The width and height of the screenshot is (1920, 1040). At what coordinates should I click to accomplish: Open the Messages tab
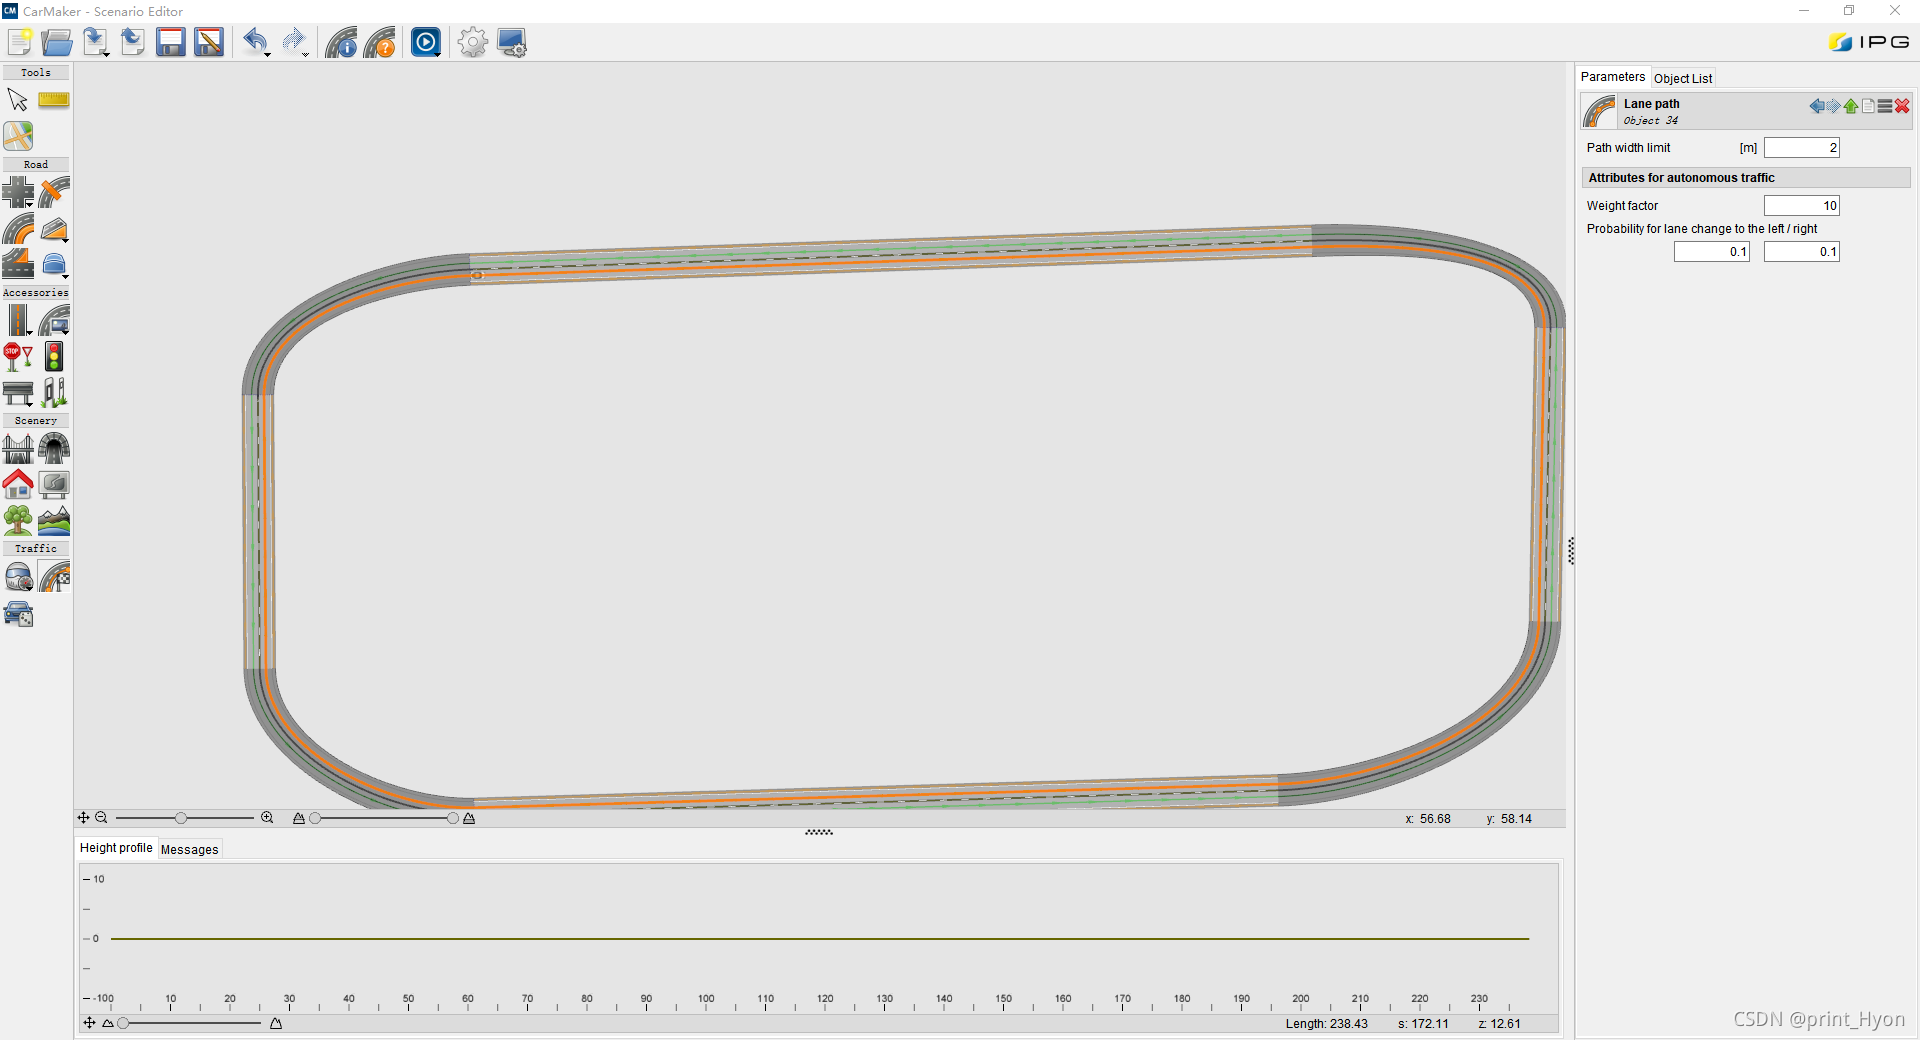click(x=189, y=849)
